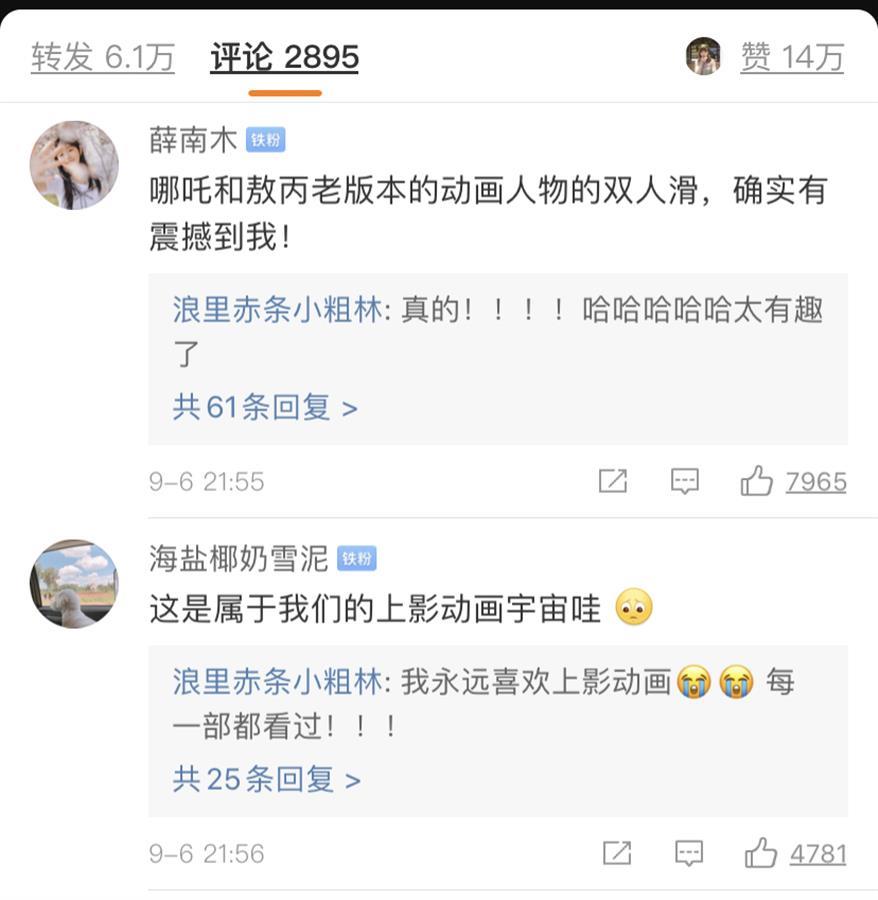878x900 pixels.
Task: Tap 铁粉 badge beside 海盐椰奶雪泥
Action: point(356,559)
